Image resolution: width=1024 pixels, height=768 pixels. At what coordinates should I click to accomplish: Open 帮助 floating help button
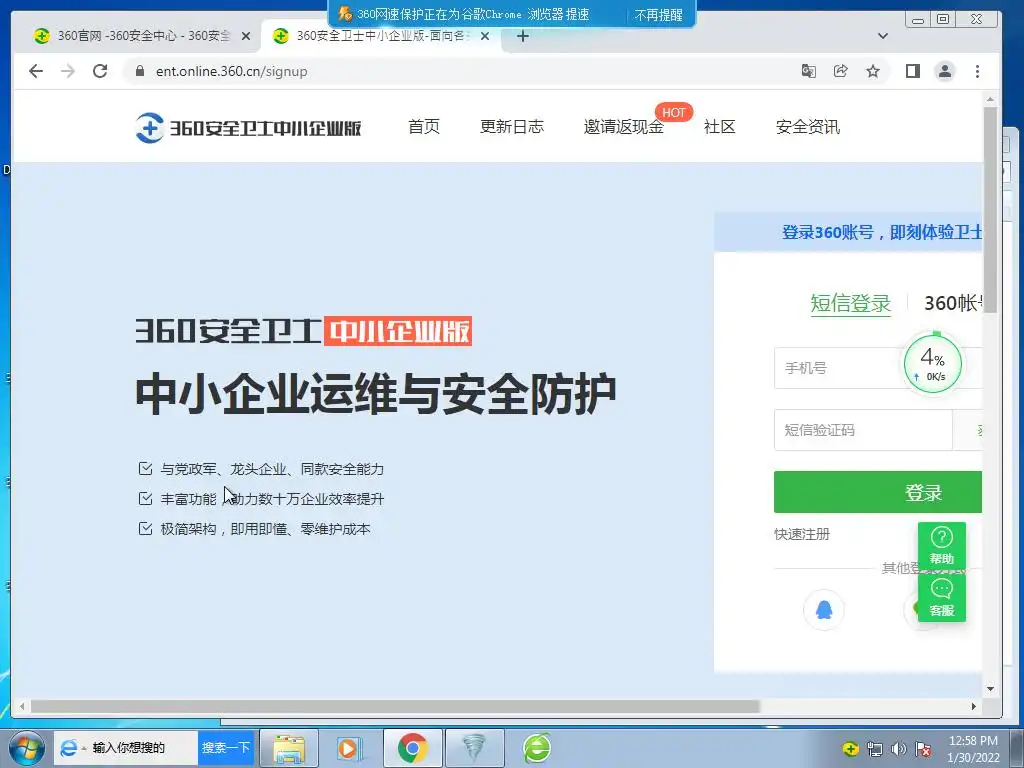click(x=941, y=545)
